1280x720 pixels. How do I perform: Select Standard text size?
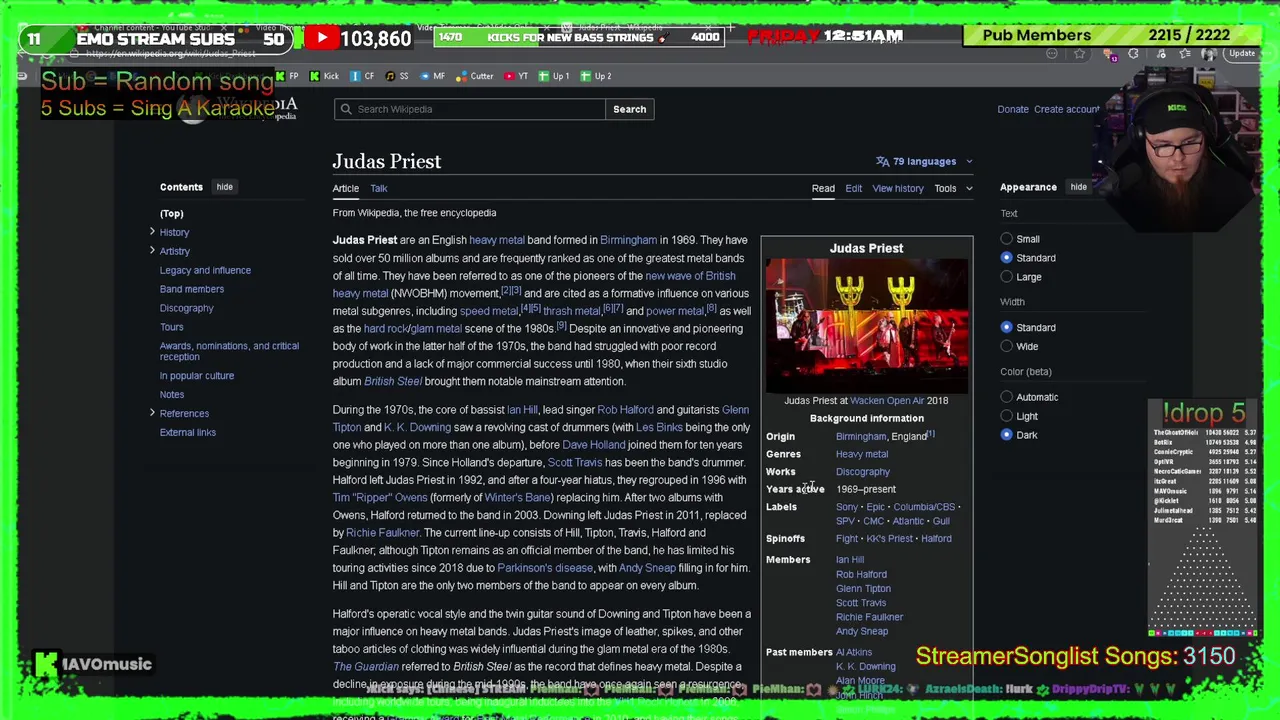pos(1007,258)
